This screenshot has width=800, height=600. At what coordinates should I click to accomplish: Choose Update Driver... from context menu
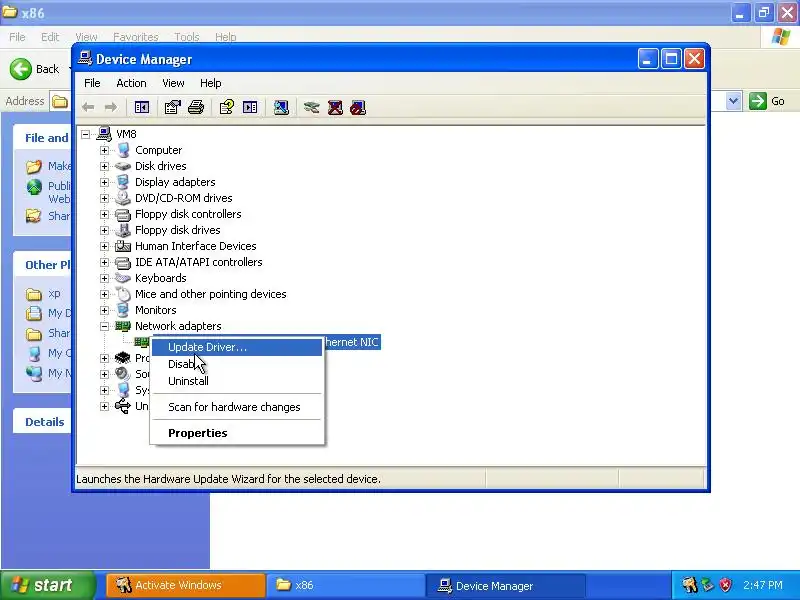pos(237,347)
